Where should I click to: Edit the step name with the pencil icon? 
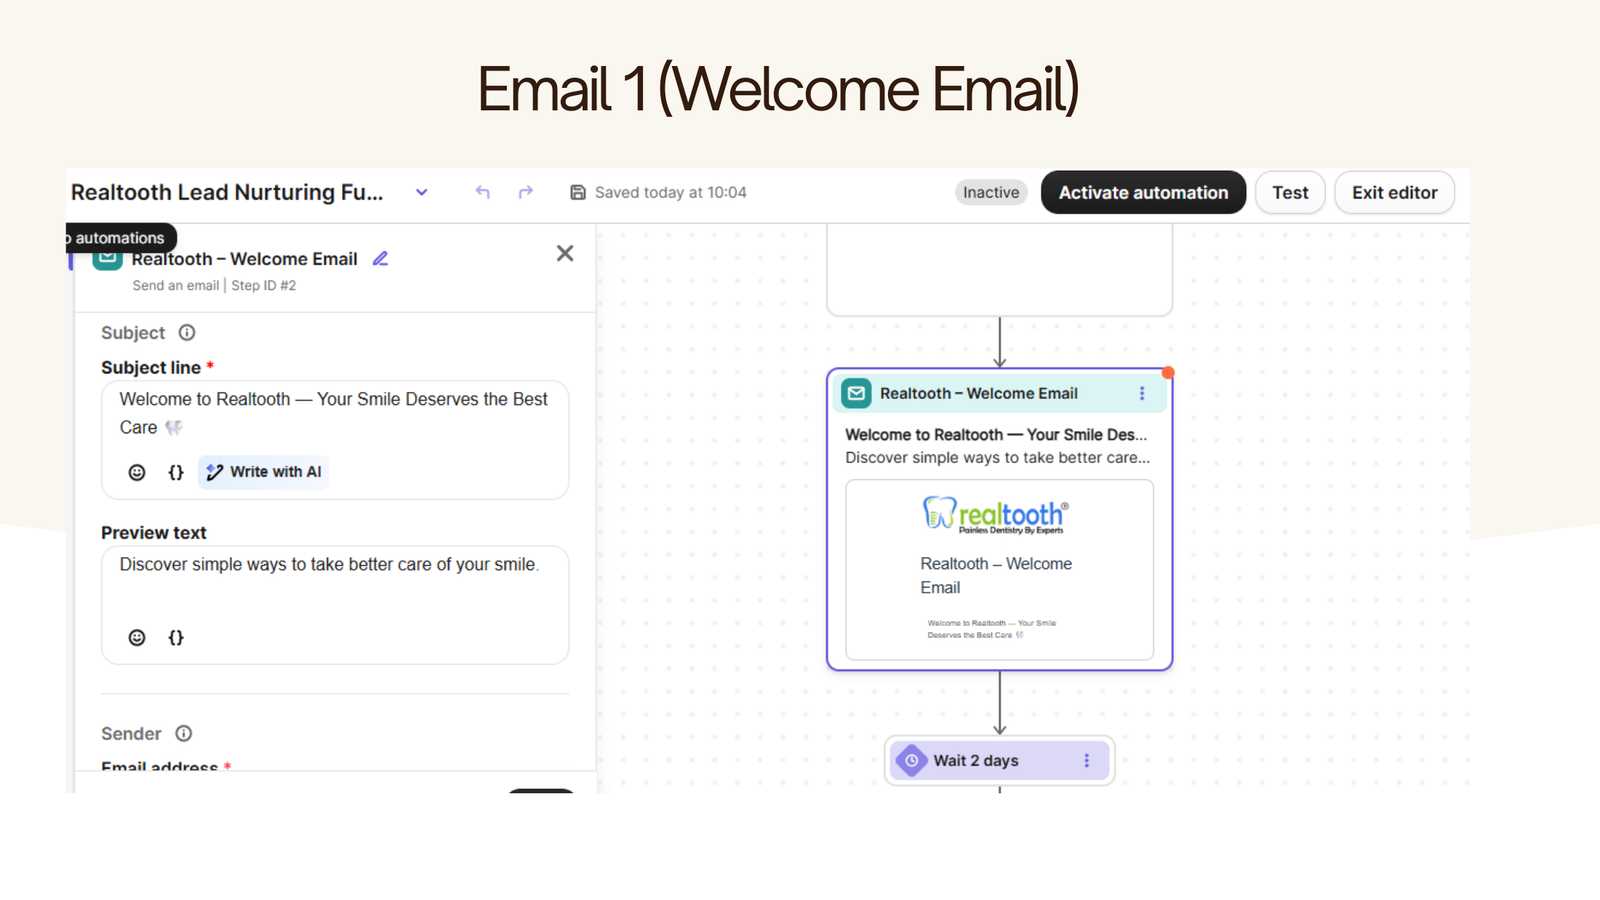click(x=380, y=259)
